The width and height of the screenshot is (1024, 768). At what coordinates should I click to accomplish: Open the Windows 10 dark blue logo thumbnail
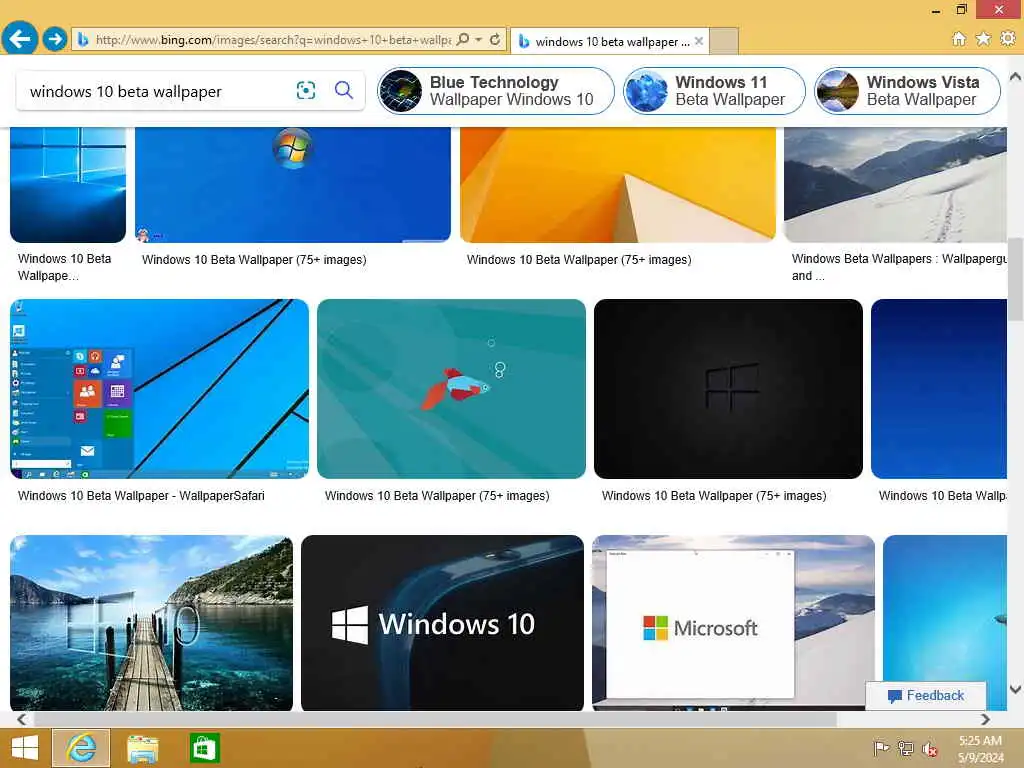click(x=442, y=623)
